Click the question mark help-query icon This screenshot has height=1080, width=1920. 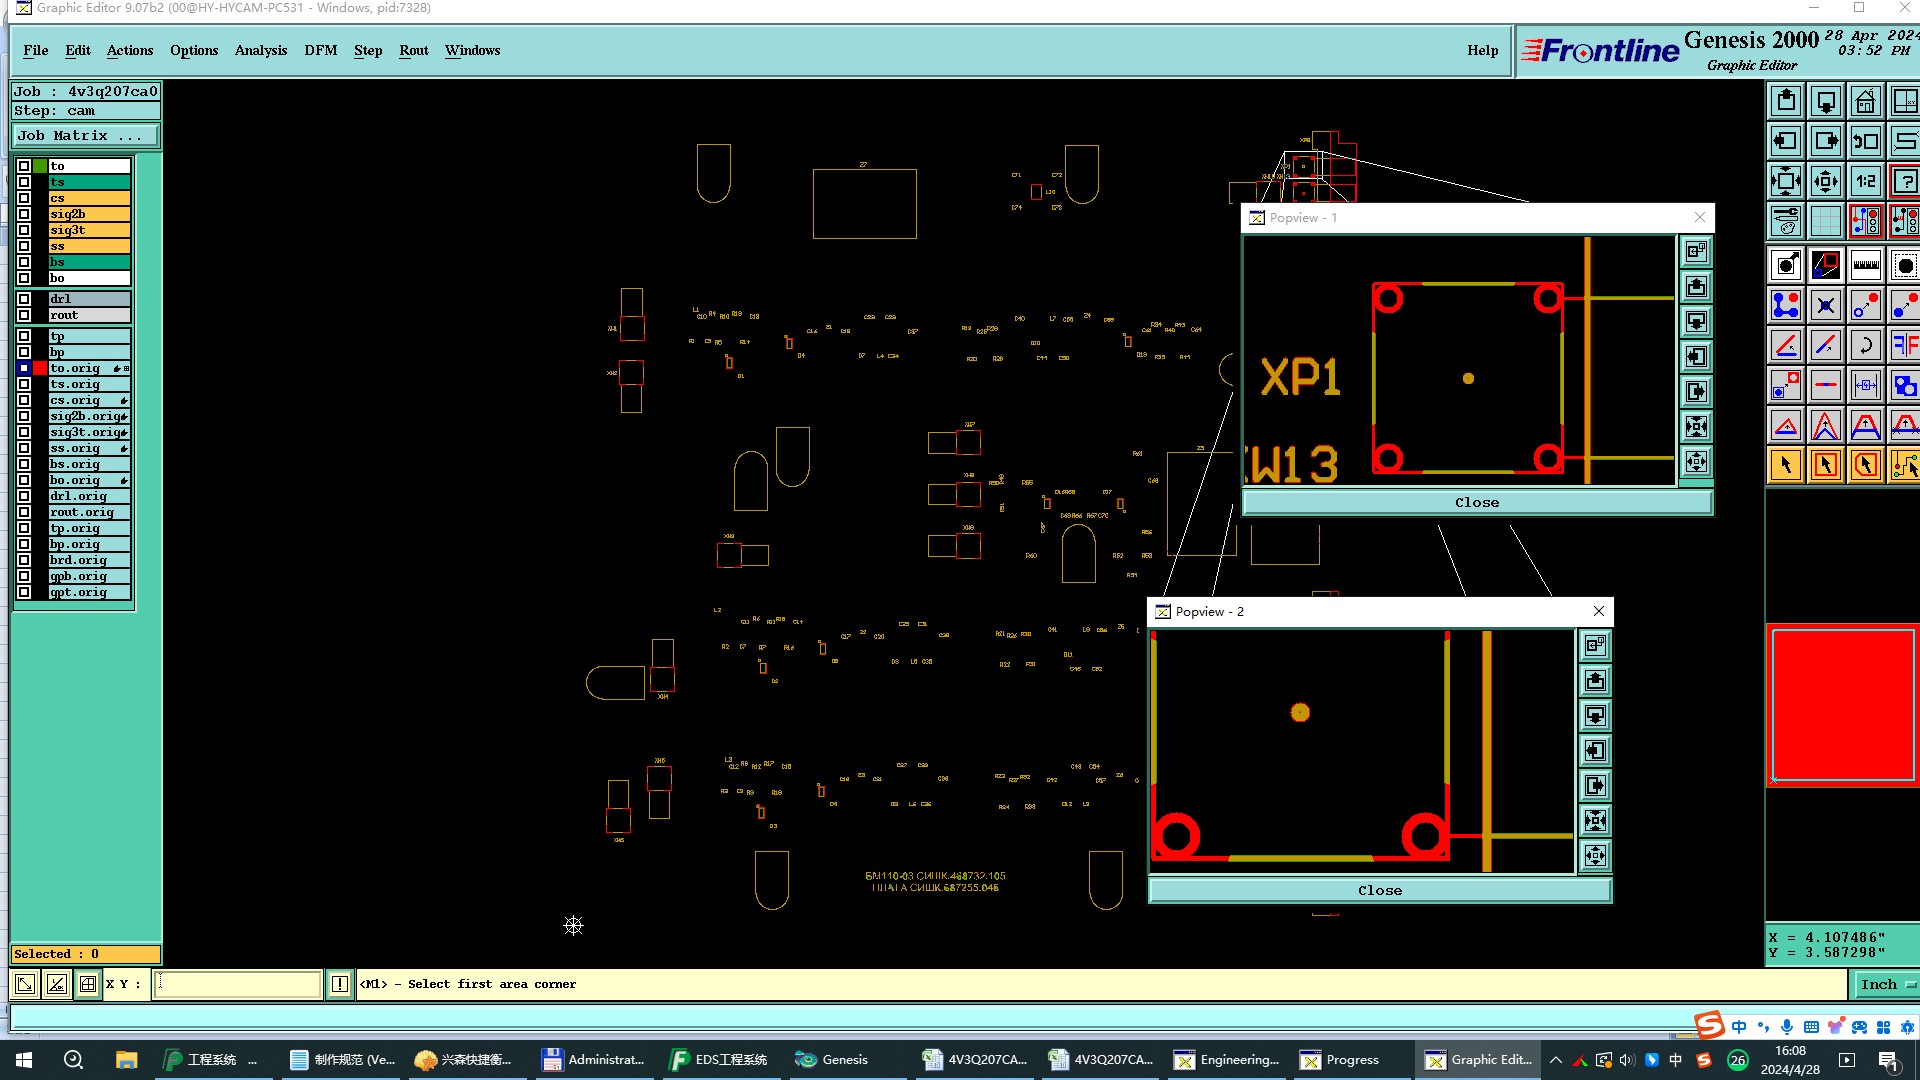pyautogui.click(x=1905, y=181)
